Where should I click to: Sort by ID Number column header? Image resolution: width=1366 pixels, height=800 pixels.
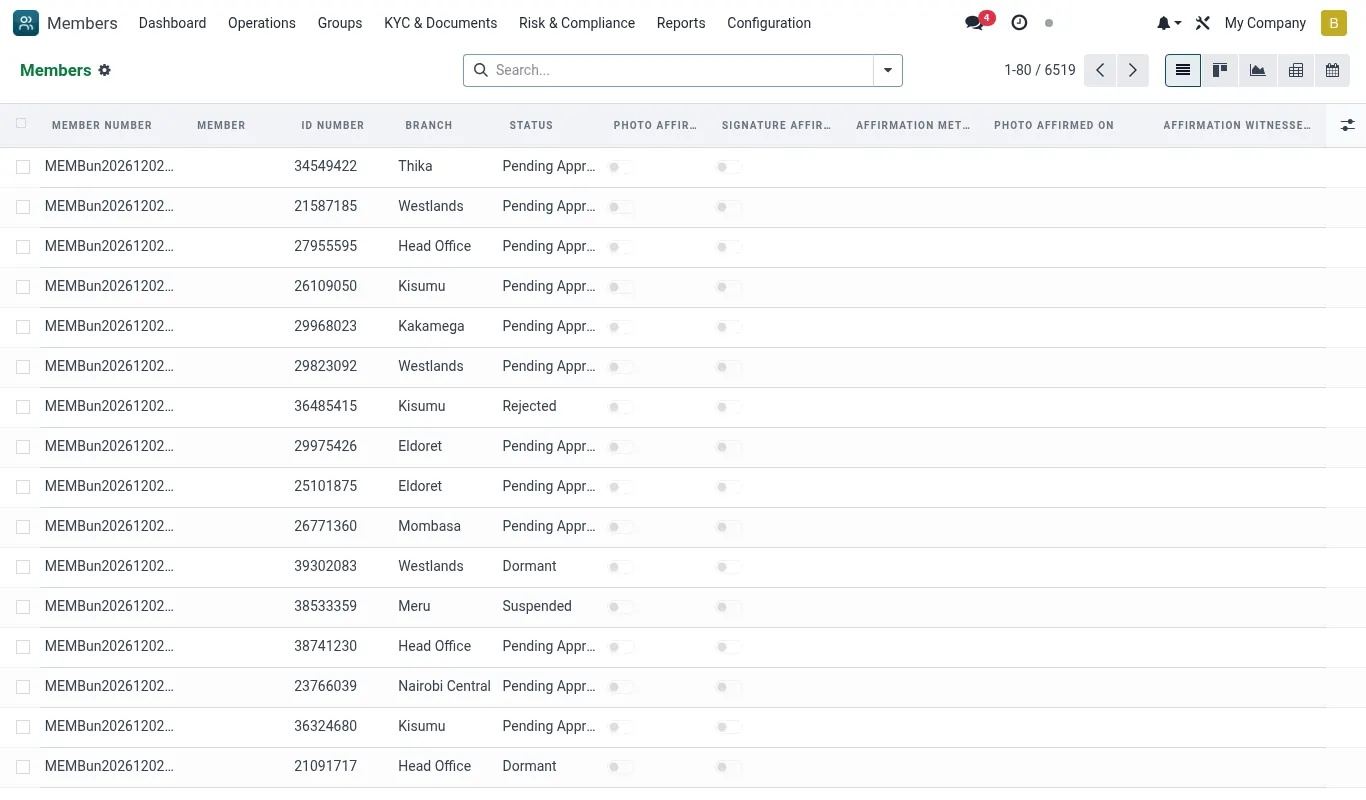coord(333,125)
